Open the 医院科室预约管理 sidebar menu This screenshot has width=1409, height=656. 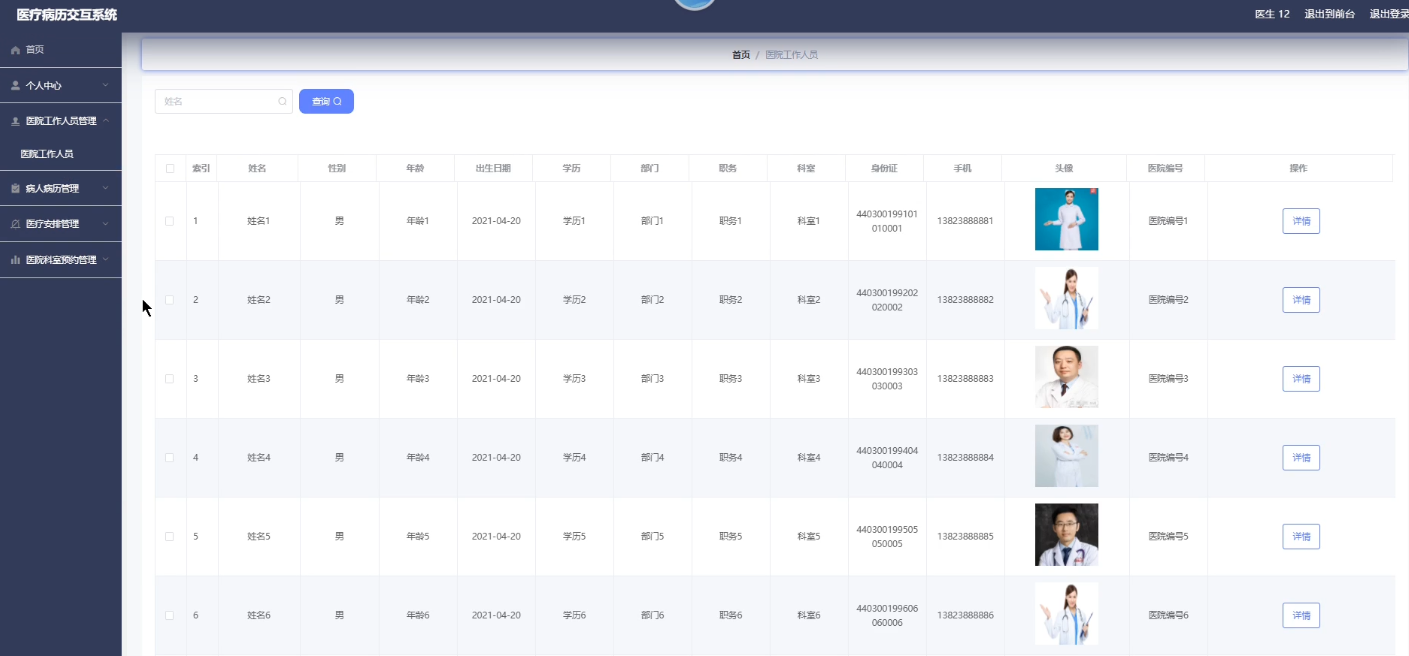click(x=61, y=260)
